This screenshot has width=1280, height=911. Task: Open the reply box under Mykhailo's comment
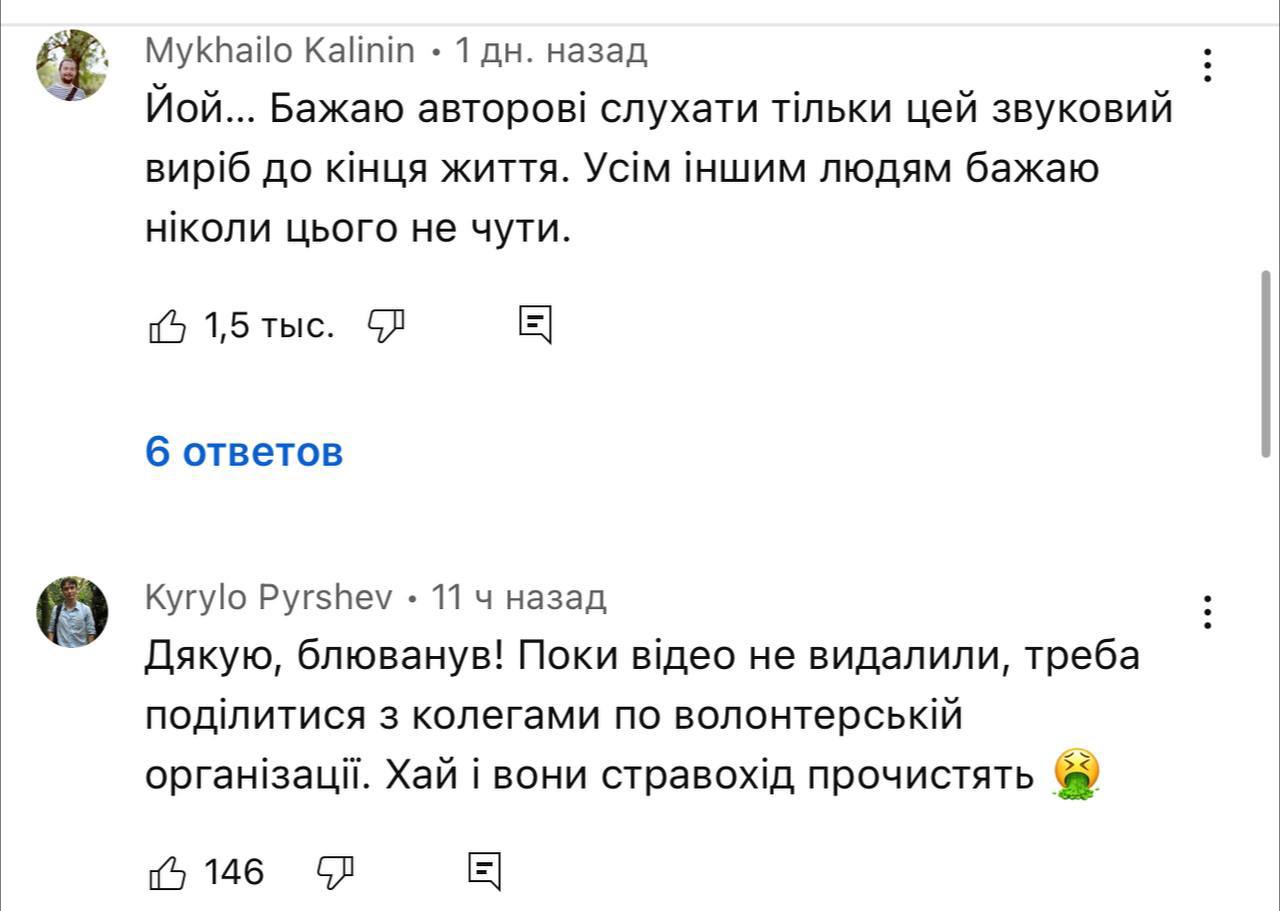click(532, 323)
